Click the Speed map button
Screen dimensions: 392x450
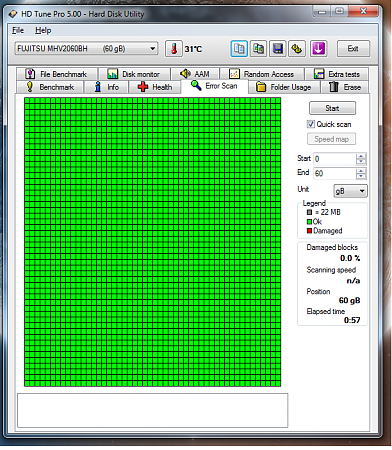[331, 139]
